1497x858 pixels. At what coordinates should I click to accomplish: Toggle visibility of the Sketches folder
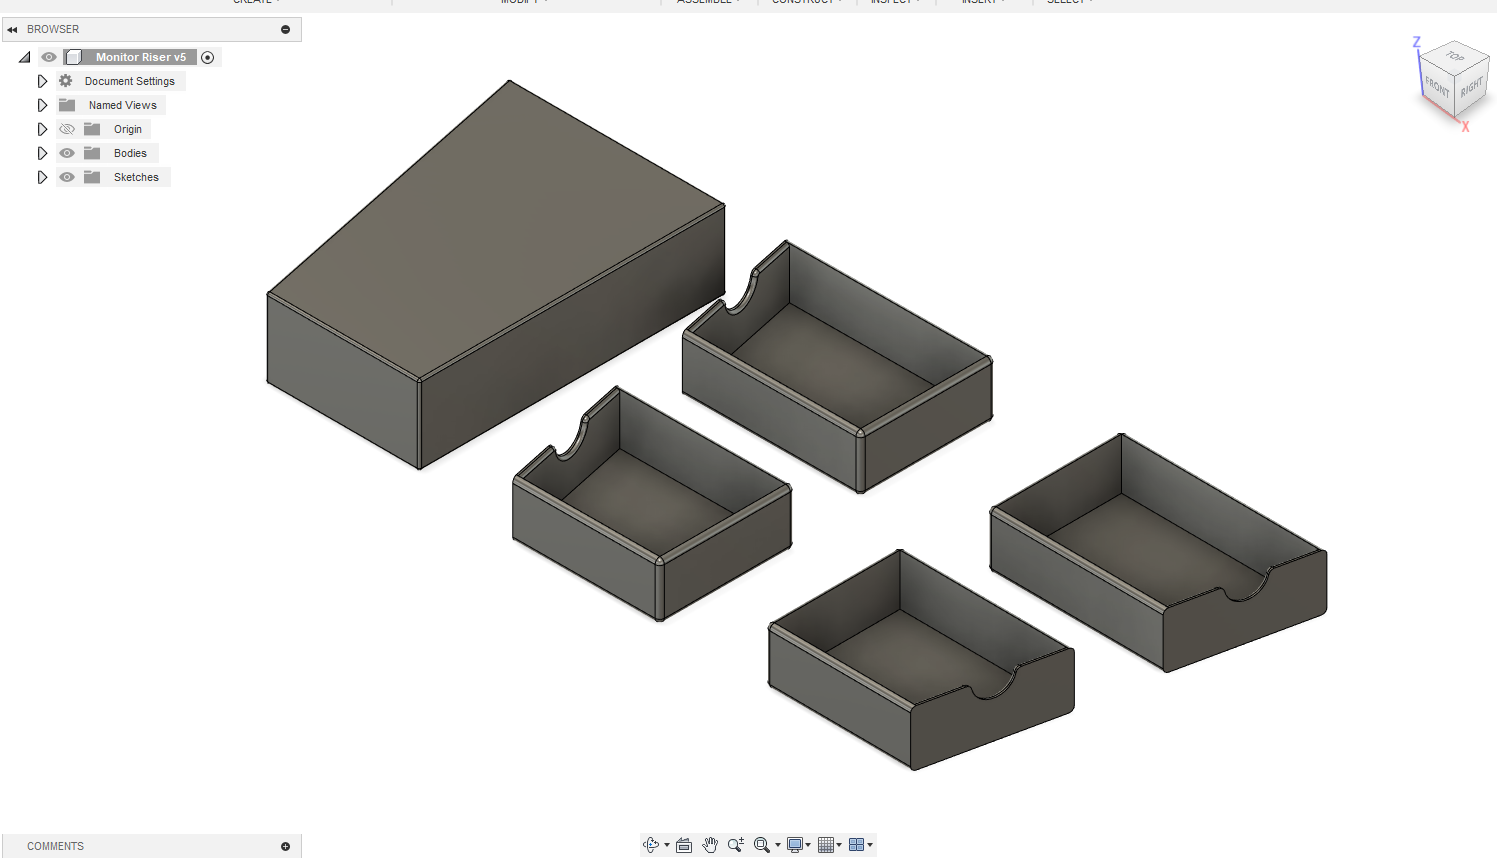66,176
